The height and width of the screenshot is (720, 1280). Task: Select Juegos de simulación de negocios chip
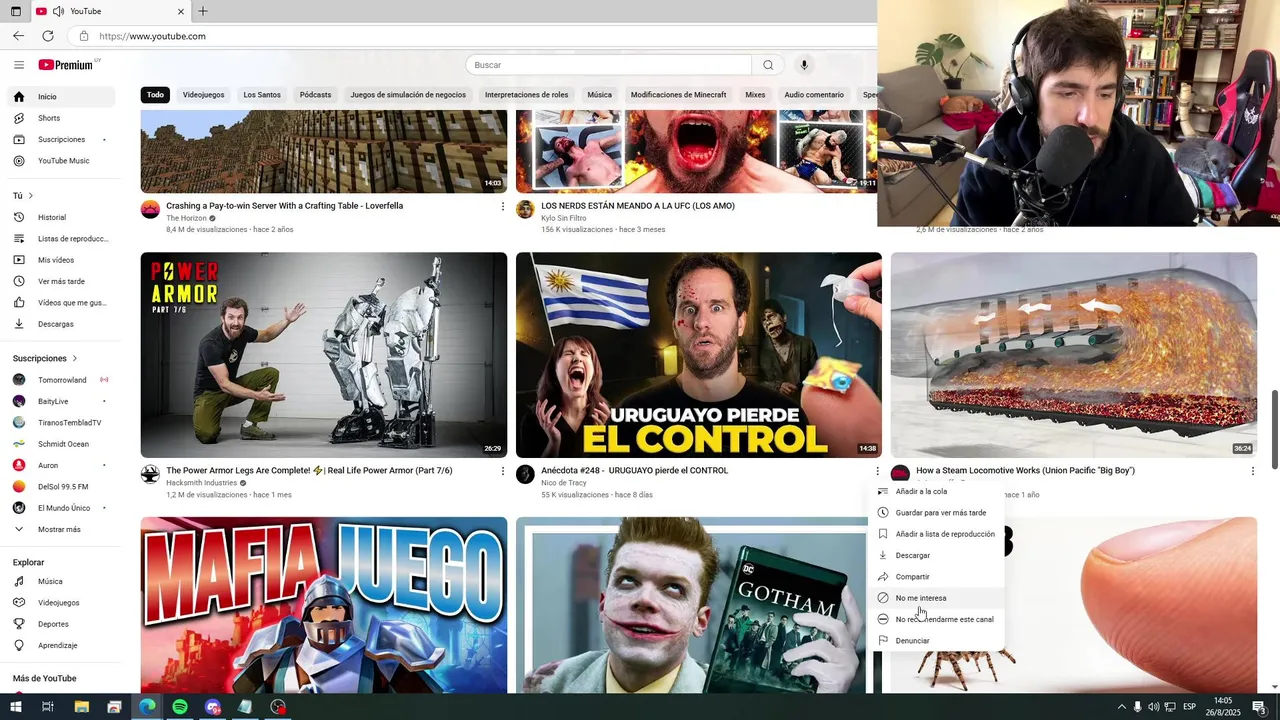click(408, 95)
